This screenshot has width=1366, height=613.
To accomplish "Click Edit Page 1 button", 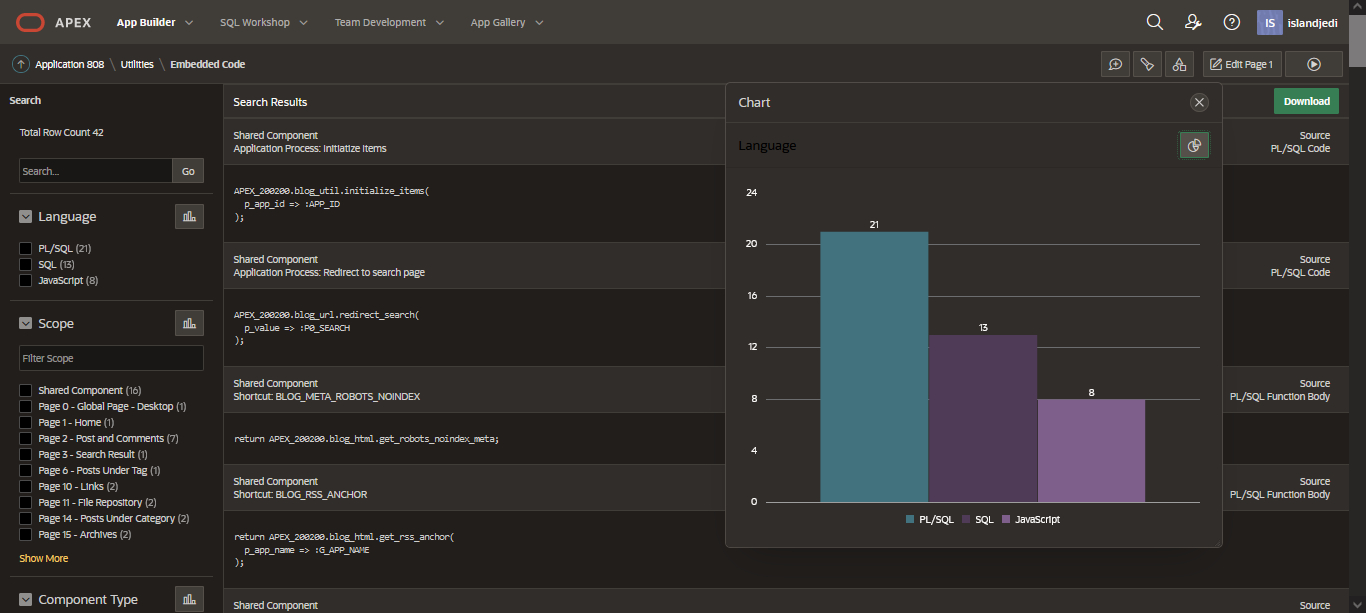I will pos(1241,64).
